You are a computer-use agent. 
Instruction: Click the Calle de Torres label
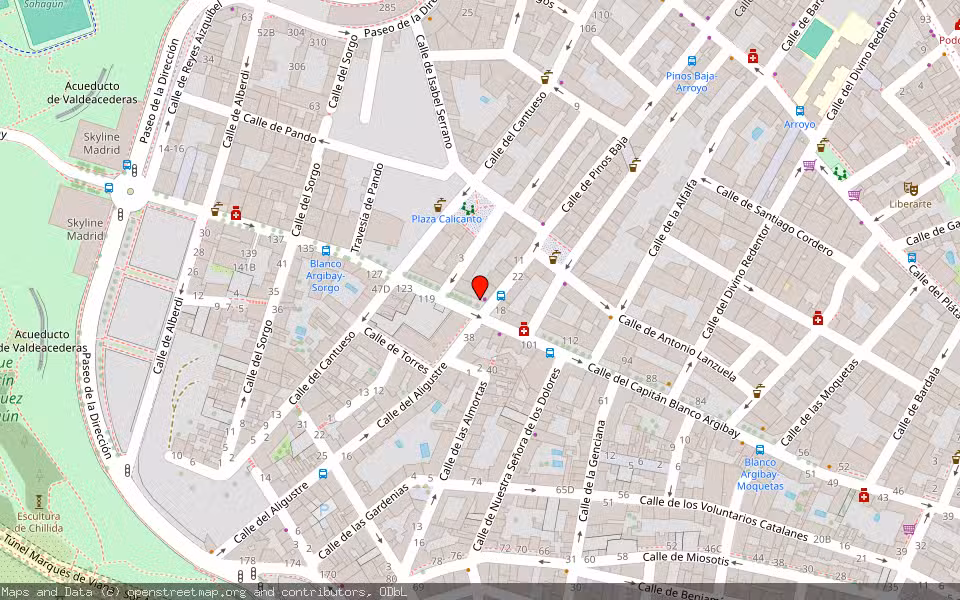click(x=397, y=350)
